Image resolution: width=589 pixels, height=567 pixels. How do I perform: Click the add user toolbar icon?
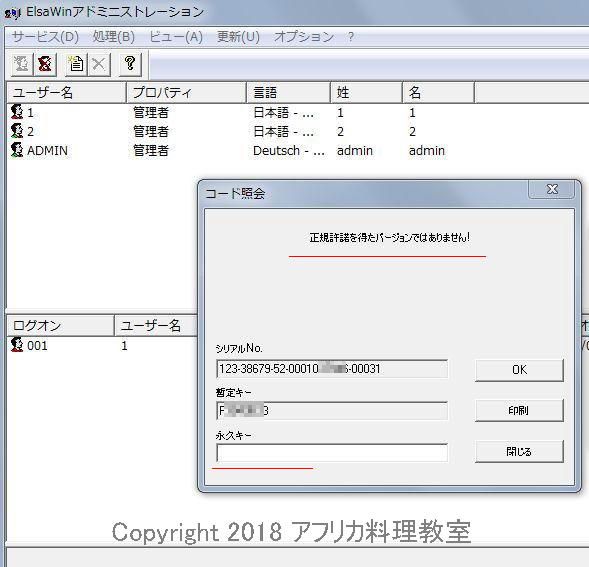click(x=21, y=64)
